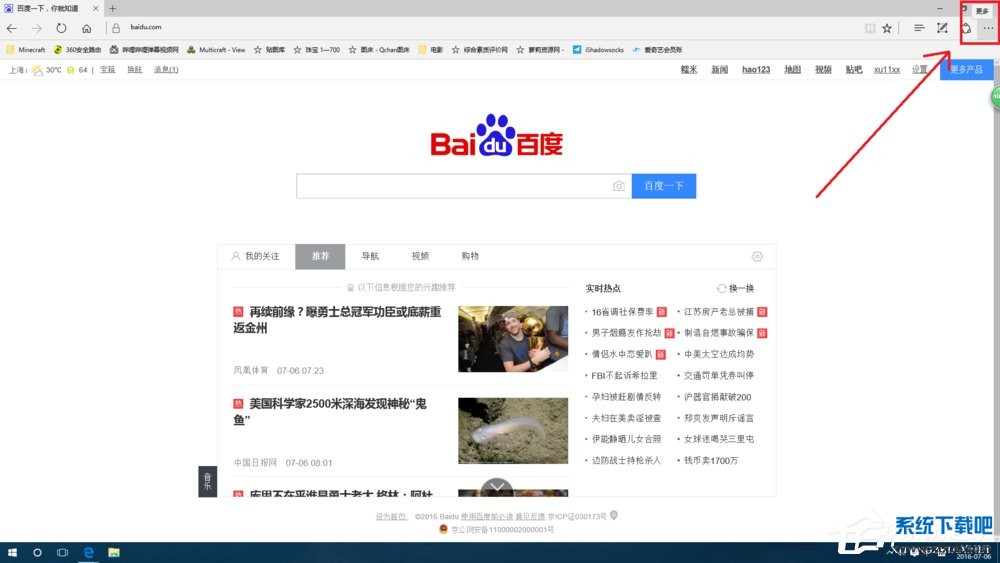Open the 新闻 news link
Screen dimensions: 1000x563
click(x=719, y=69)
